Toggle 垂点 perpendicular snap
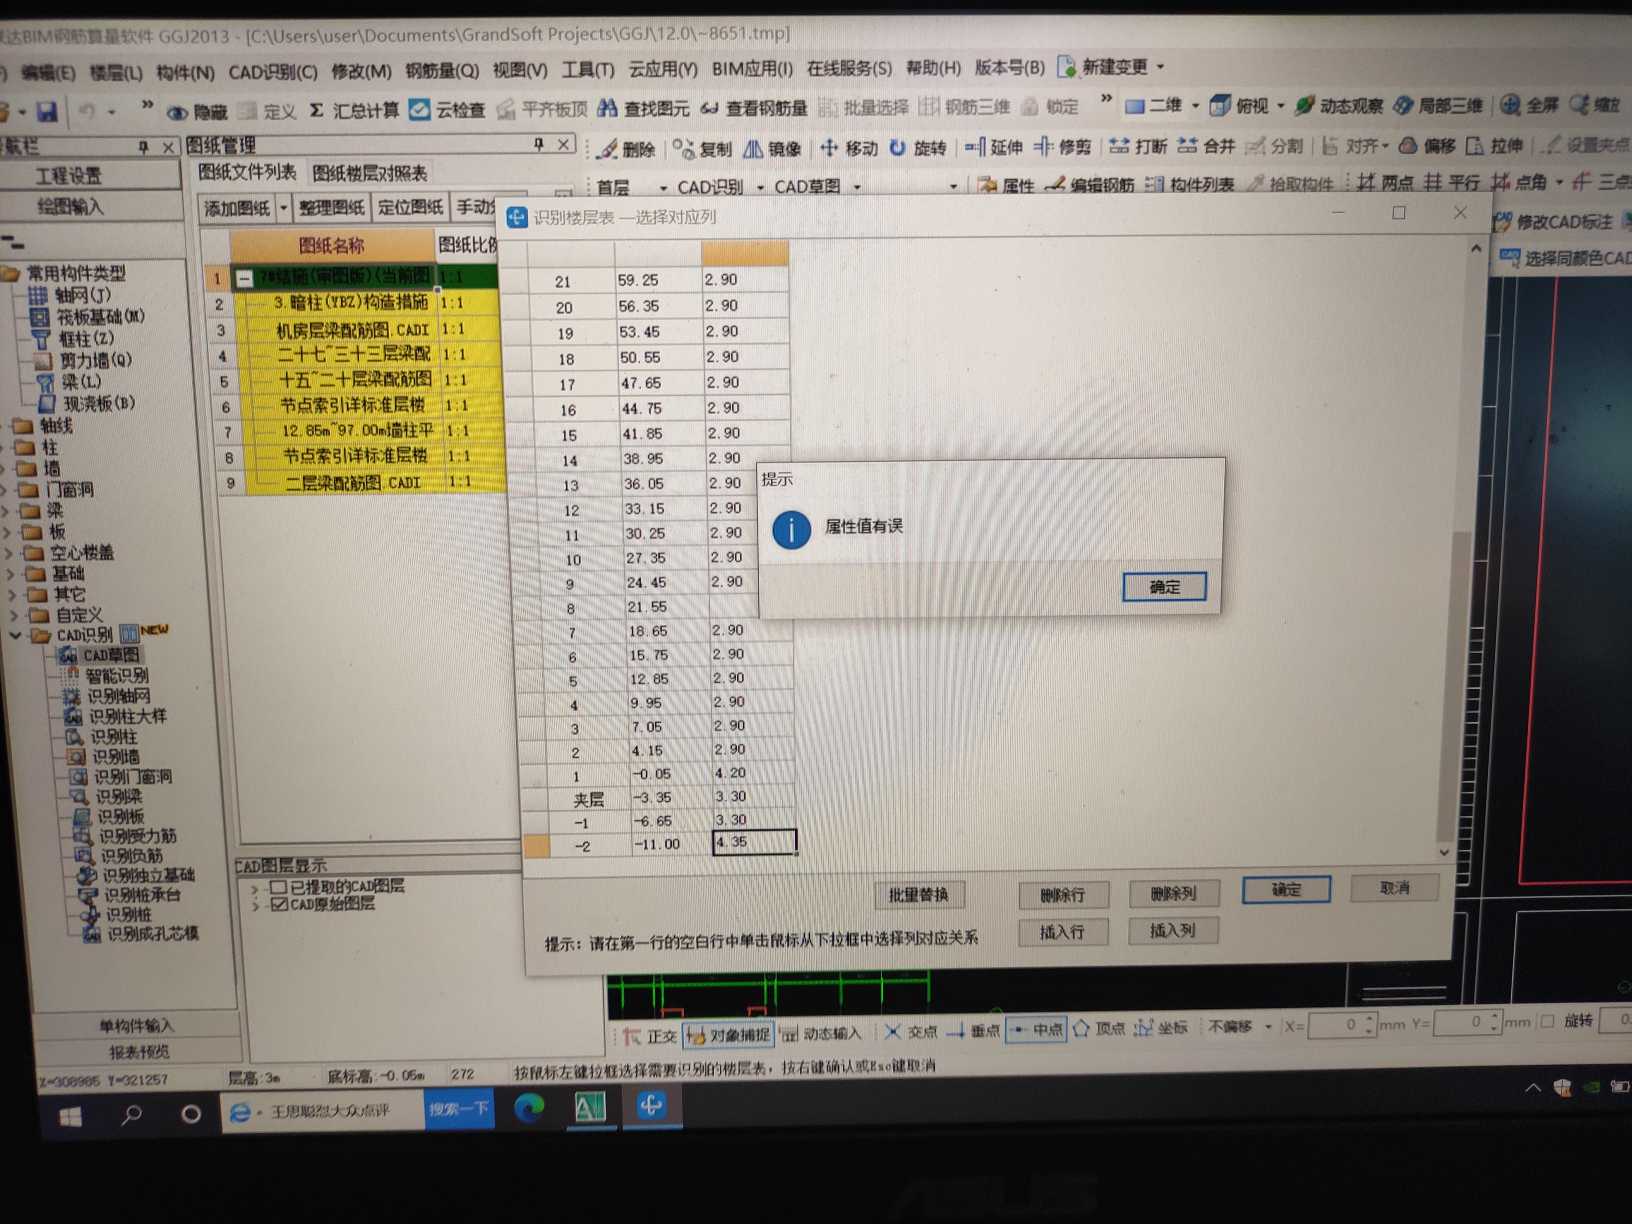This screenshot has width=1632, height=1224. [x=972, y=1031]
